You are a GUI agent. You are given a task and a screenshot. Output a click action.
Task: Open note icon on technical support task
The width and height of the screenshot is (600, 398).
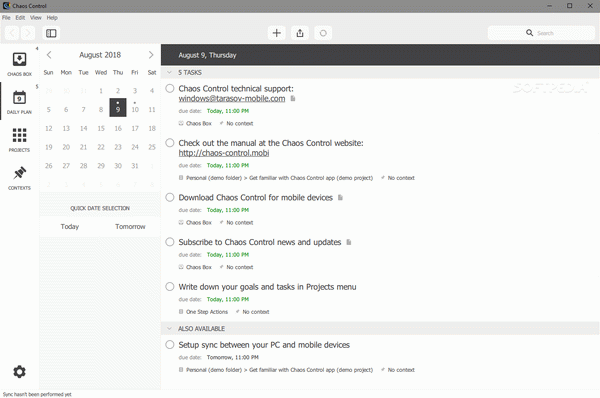[293, 99]
